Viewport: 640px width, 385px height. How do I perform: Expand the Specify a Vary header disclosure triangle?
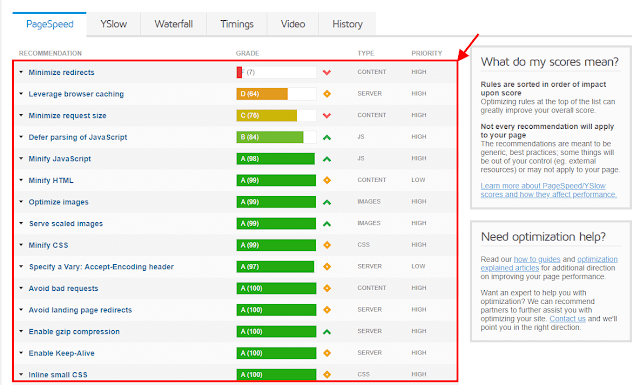(21, 267)
